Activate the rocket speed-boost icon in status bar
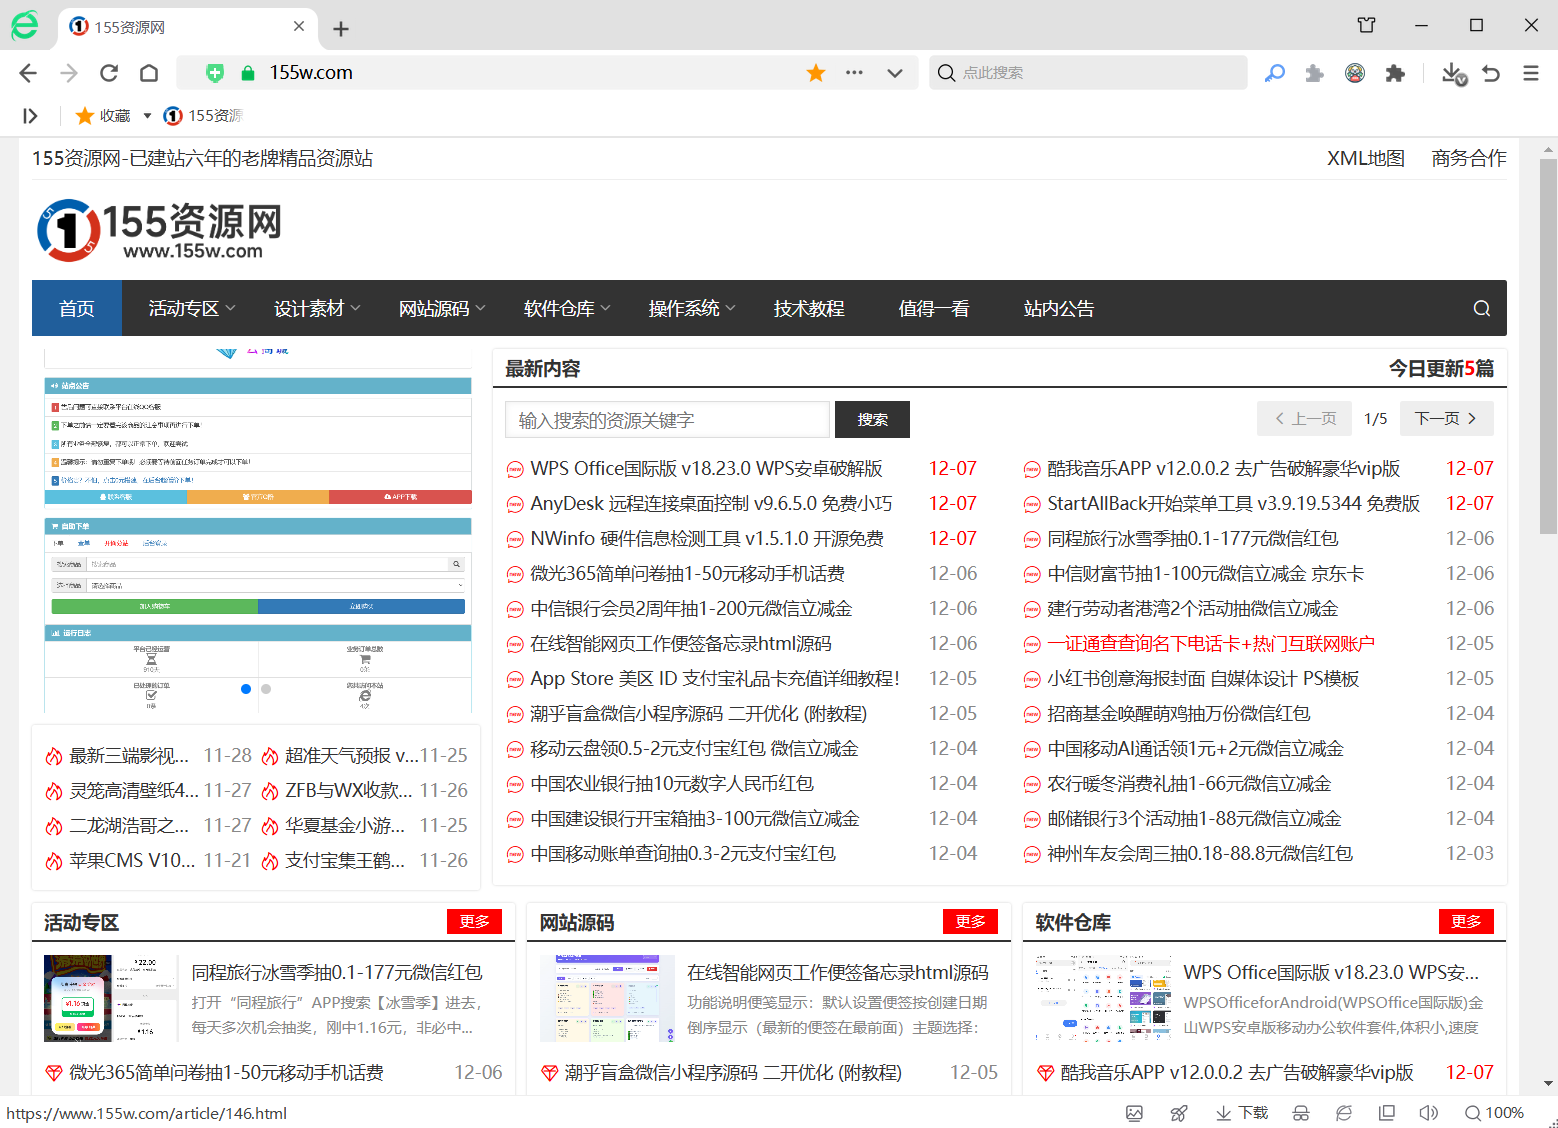This screenshot has width=1558, height=1128. pos(1178,1112)
